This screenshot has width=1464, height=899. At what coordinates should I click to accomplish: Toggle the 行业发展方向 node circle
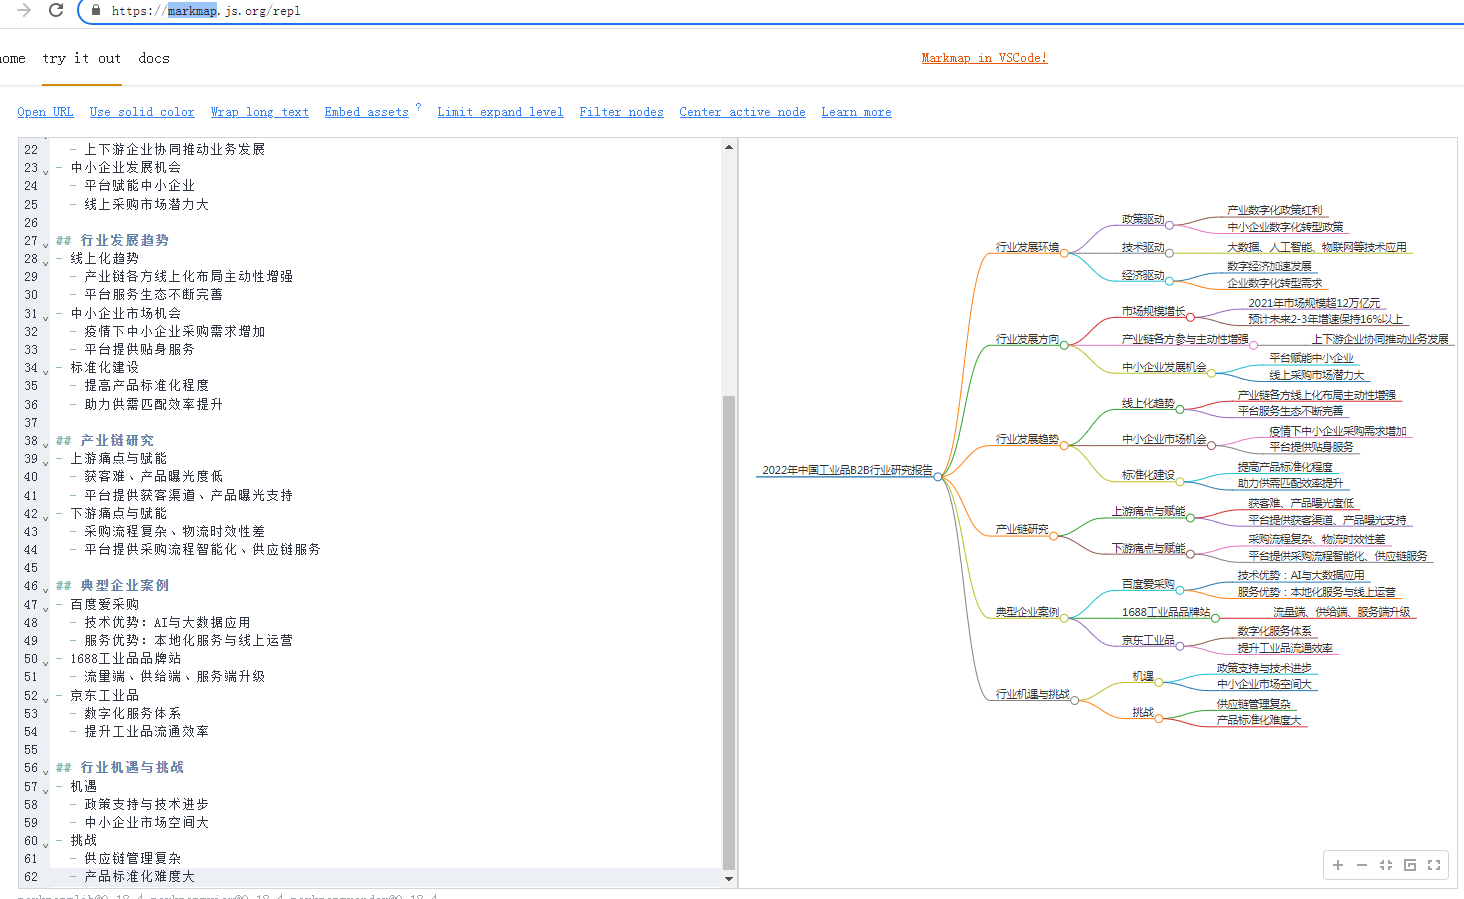[x=1064, y=345]
